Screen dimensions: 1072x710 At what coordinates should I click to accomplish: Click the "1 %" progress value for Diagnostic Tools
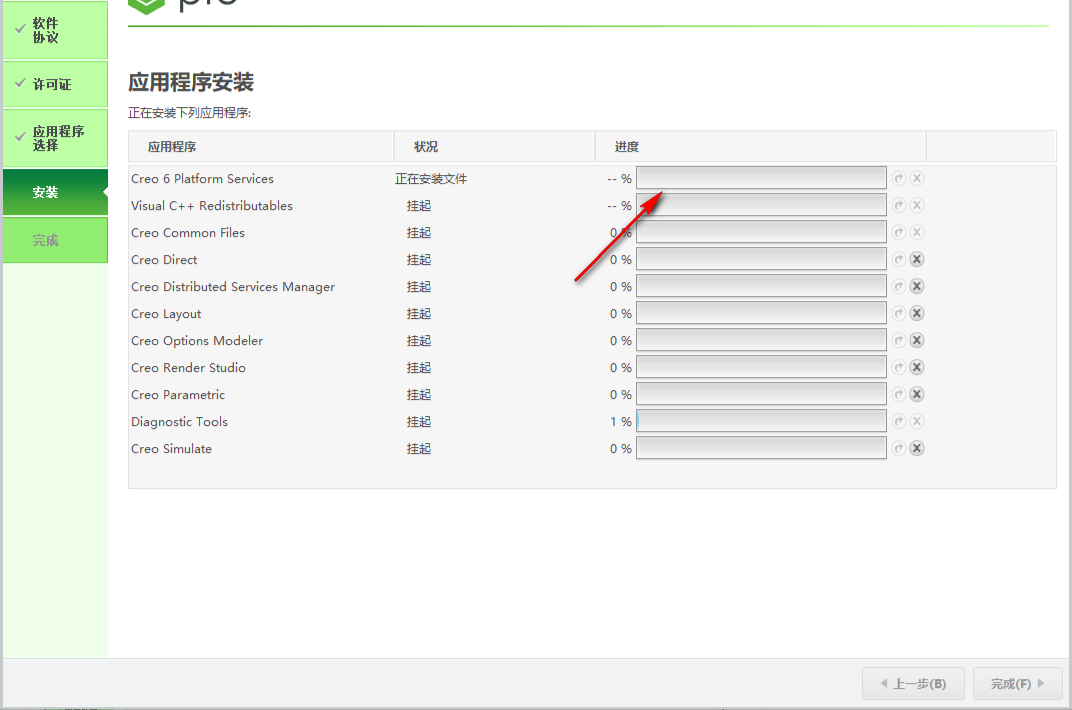pos(621,422)
